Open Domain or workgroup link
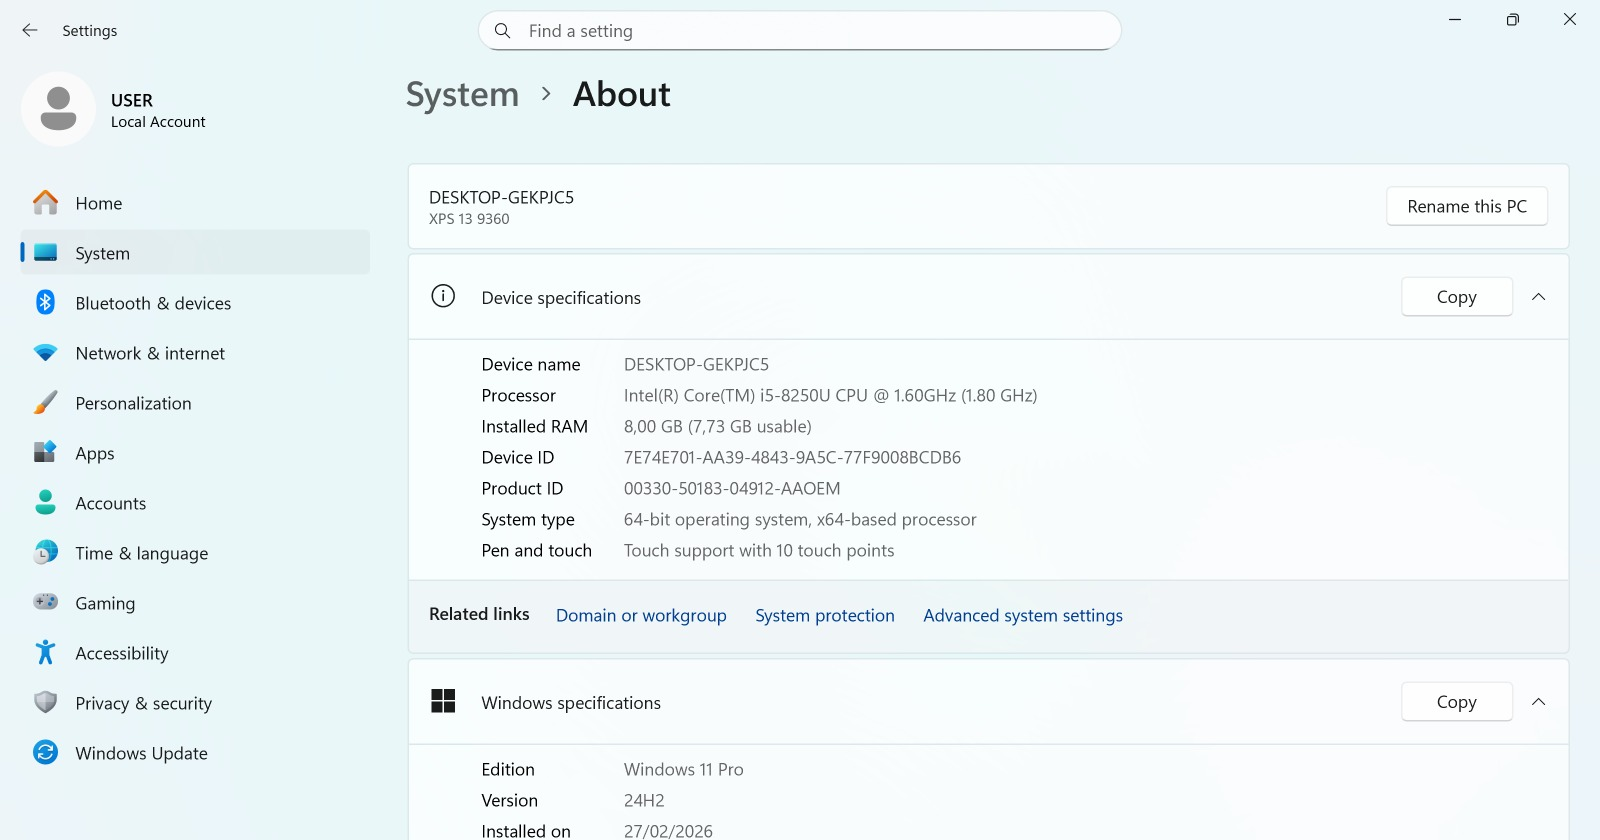1600x840 pixels. click(x=641, y=616)
